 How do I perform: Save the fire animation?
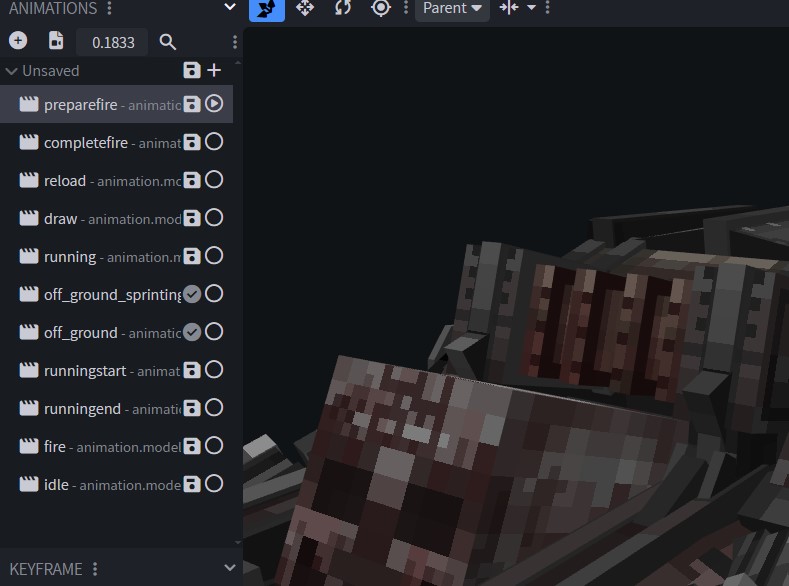[192, 446]
